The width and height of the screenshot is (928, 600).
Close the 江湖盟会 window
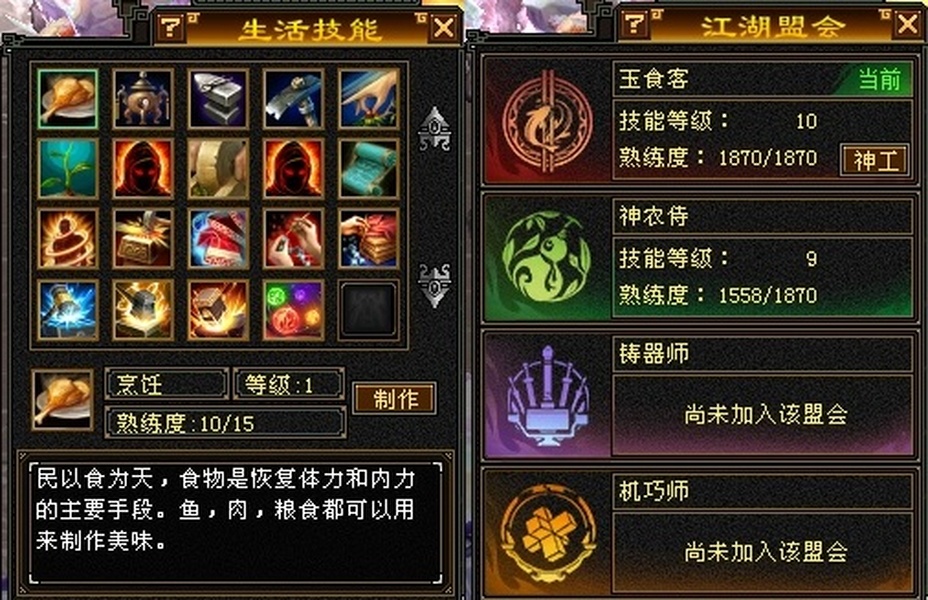[907, 25]
